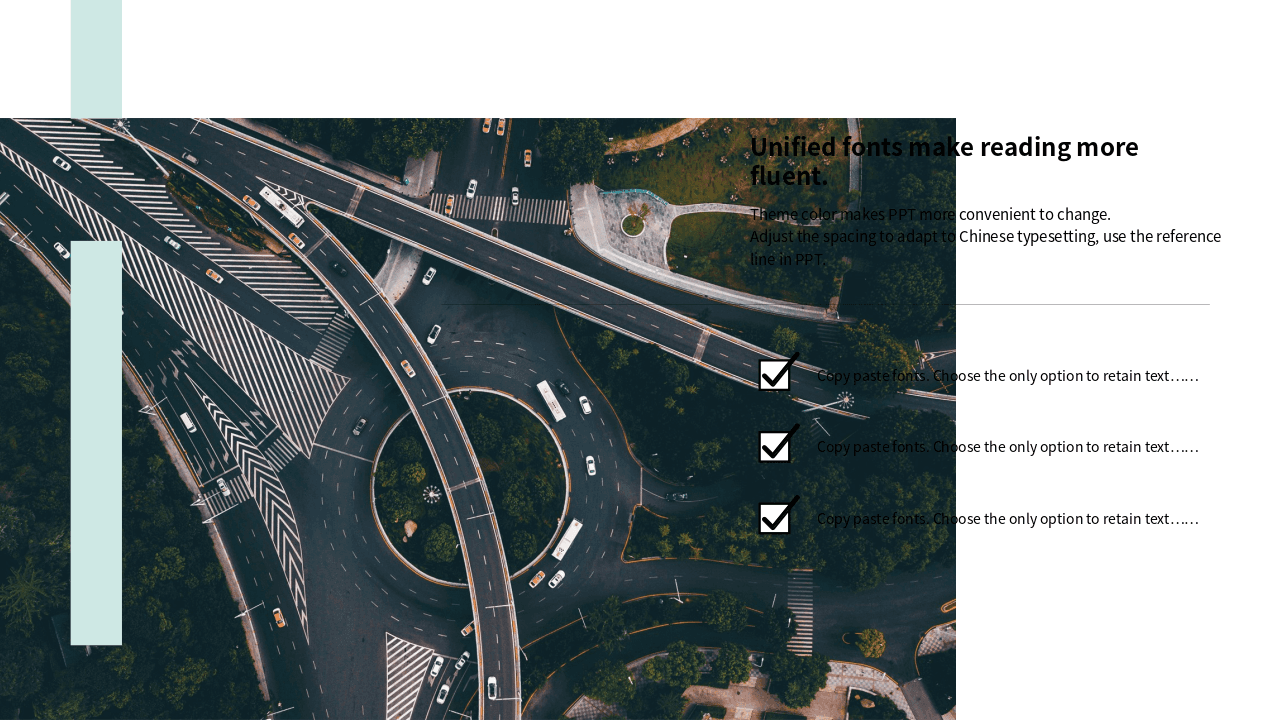Click the long white bus on the roundabout
Screen dimensions: 1280x720
pyautogui.click(x=551, y=400)
